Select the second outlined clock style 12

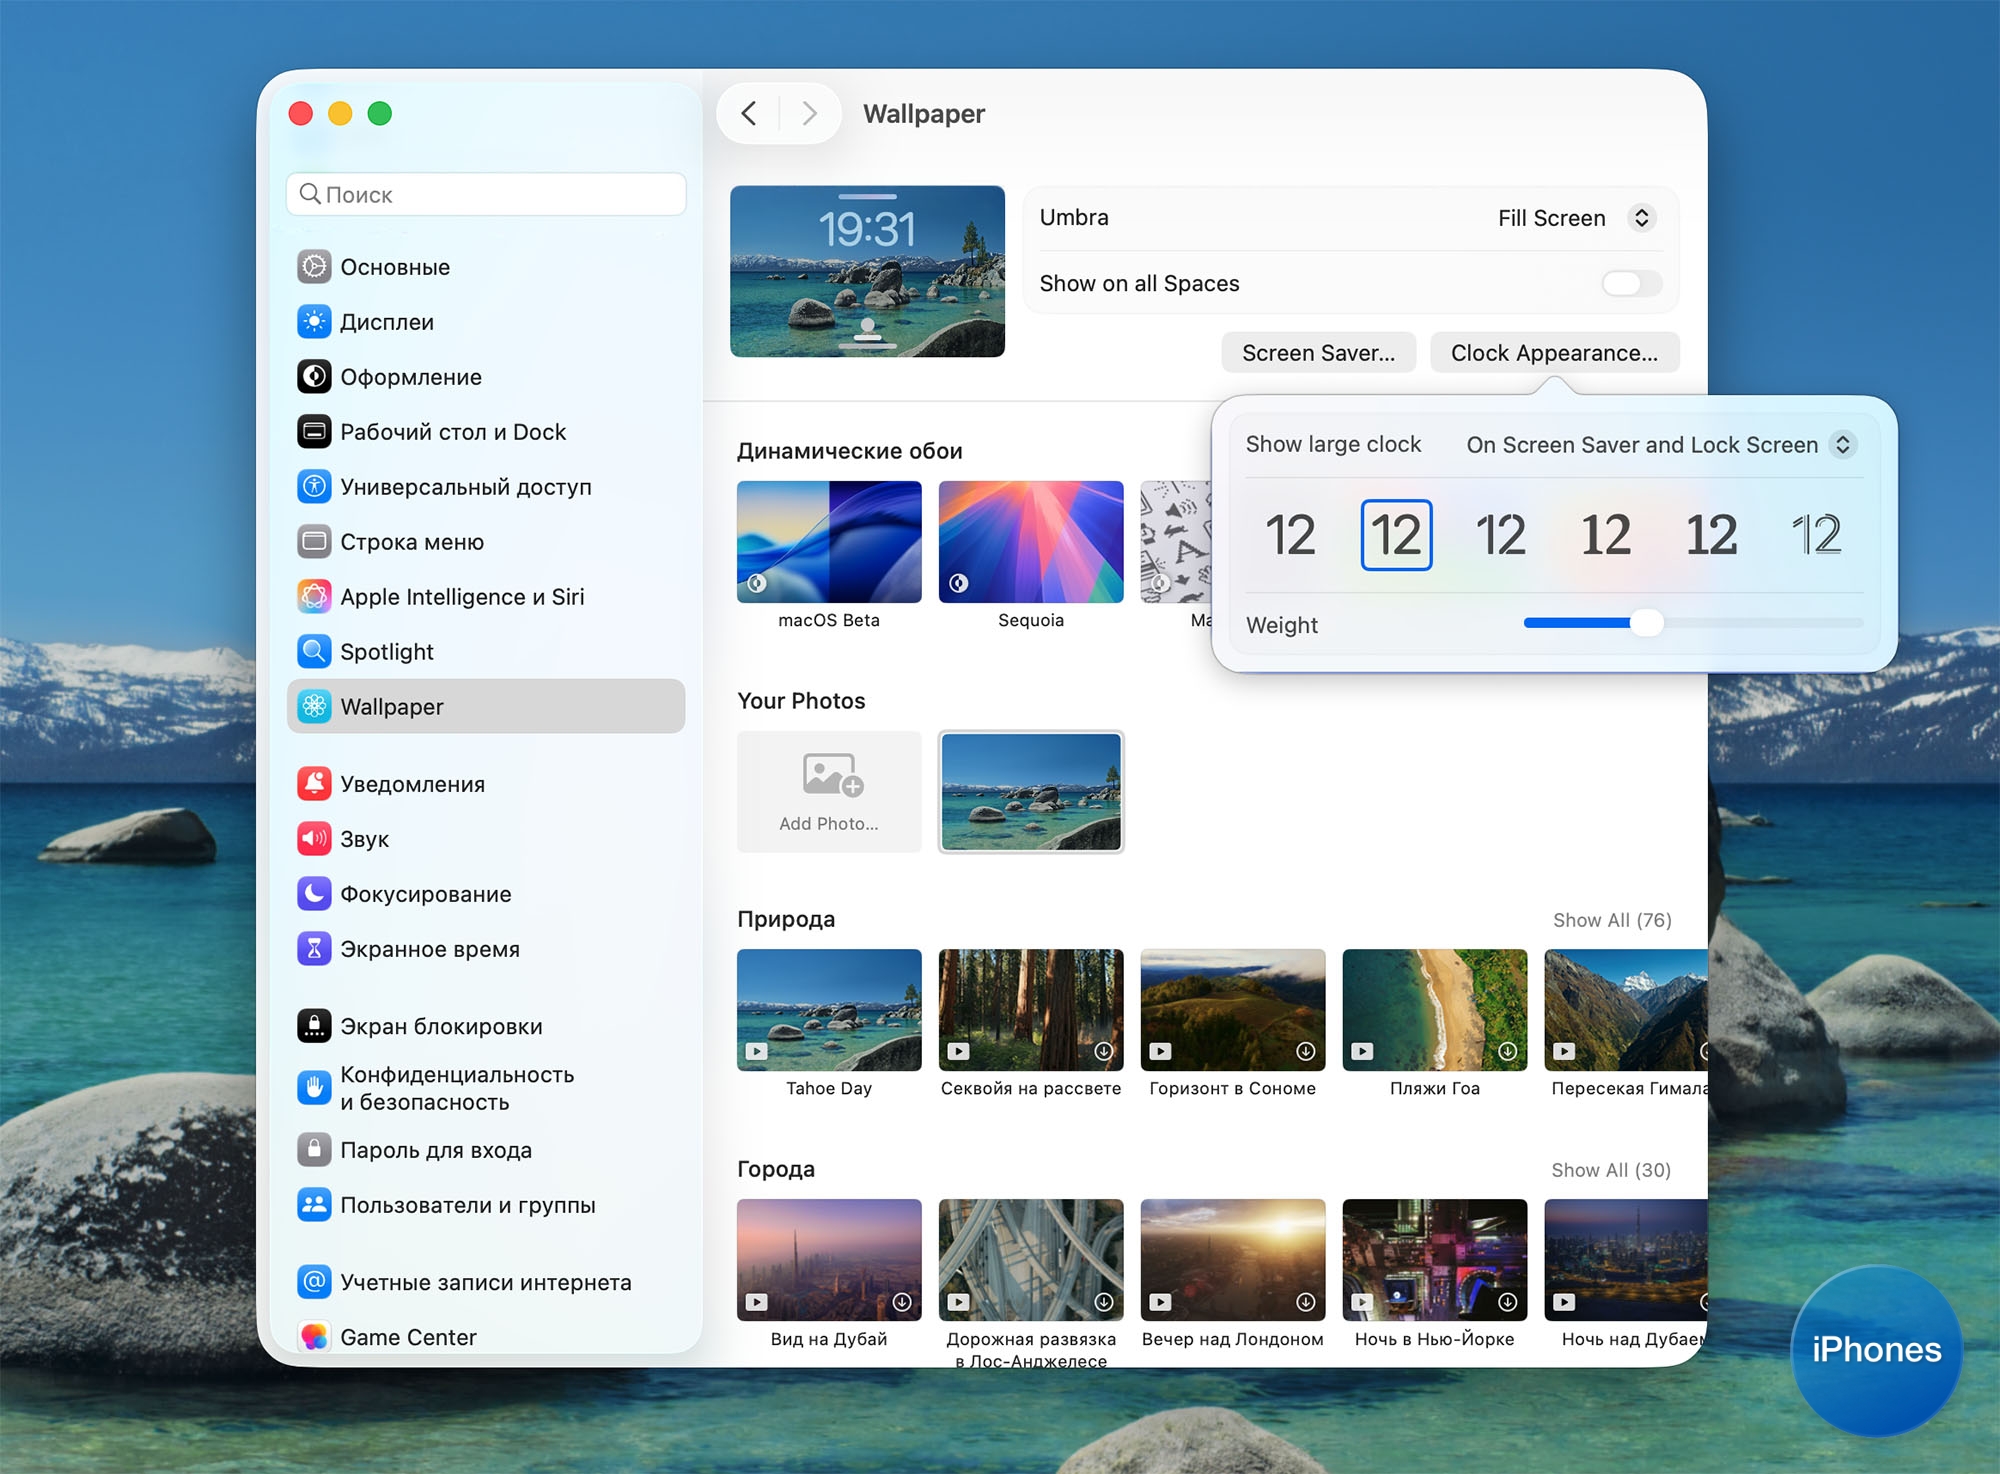point(1396,535)
